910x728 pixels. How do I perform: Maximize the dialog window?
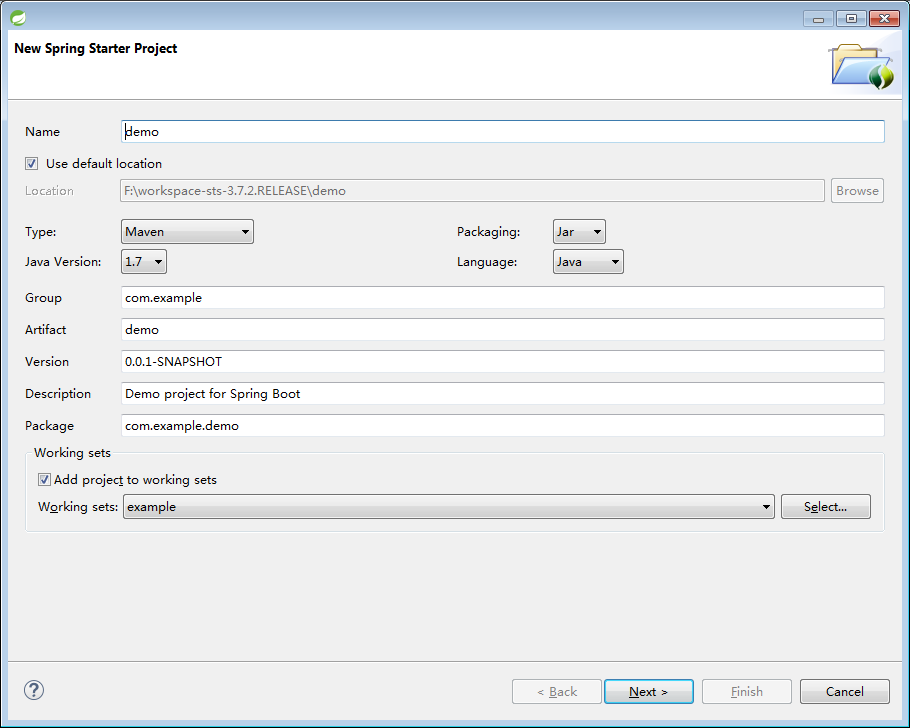pyautogui.click(x=851, y=19)
